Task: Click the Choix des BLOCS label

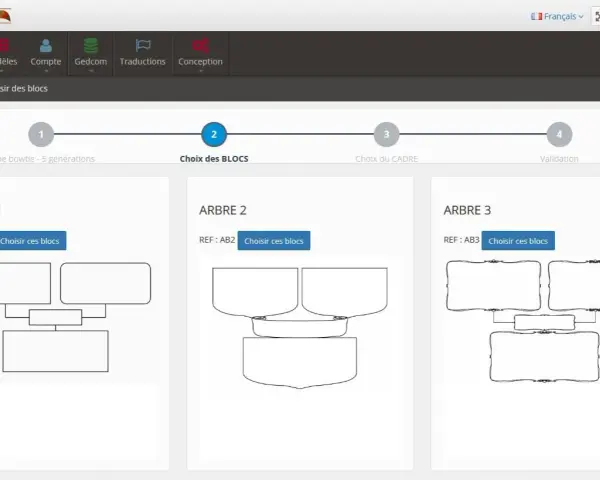Action: click(x=214, y=159)
